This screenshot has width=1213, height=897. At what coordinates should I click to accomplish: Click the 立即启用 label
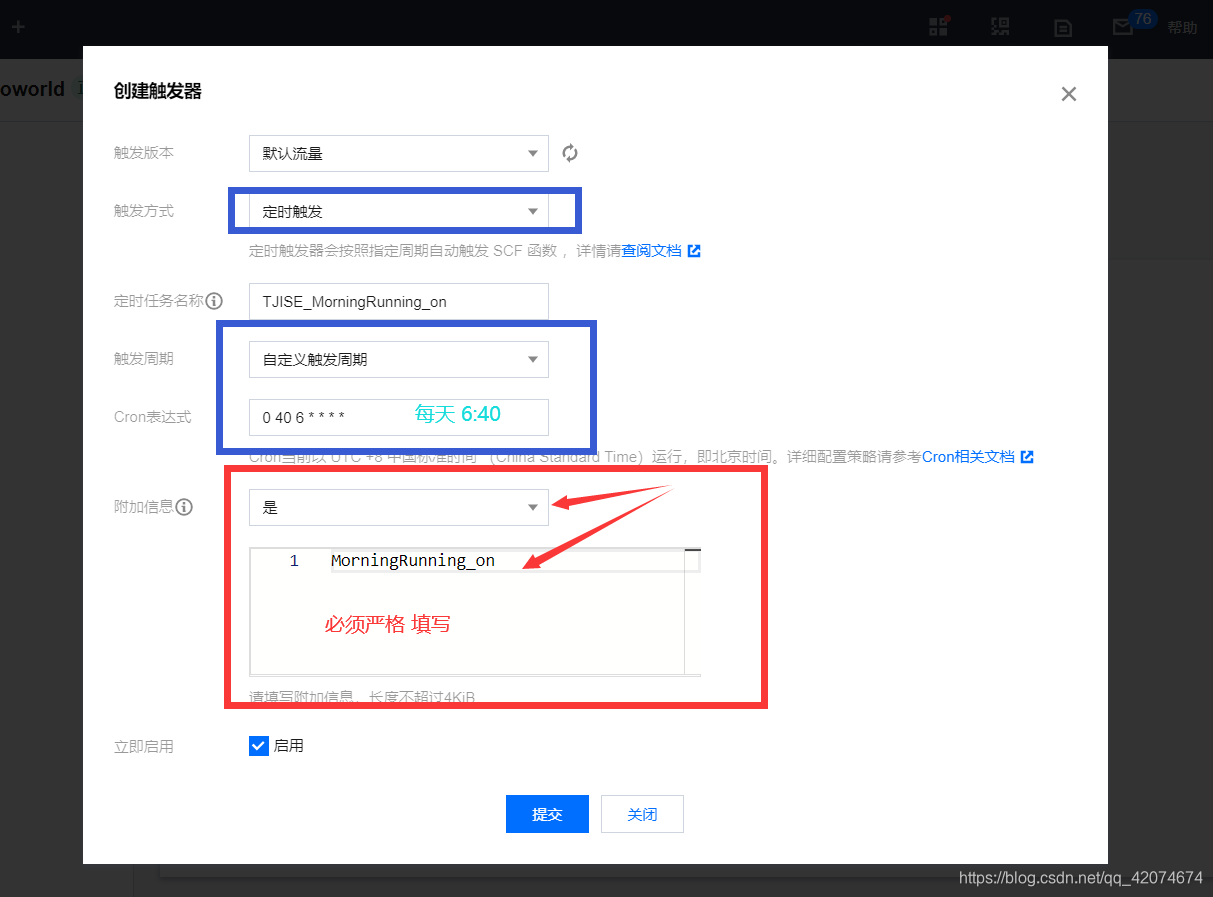144,747
